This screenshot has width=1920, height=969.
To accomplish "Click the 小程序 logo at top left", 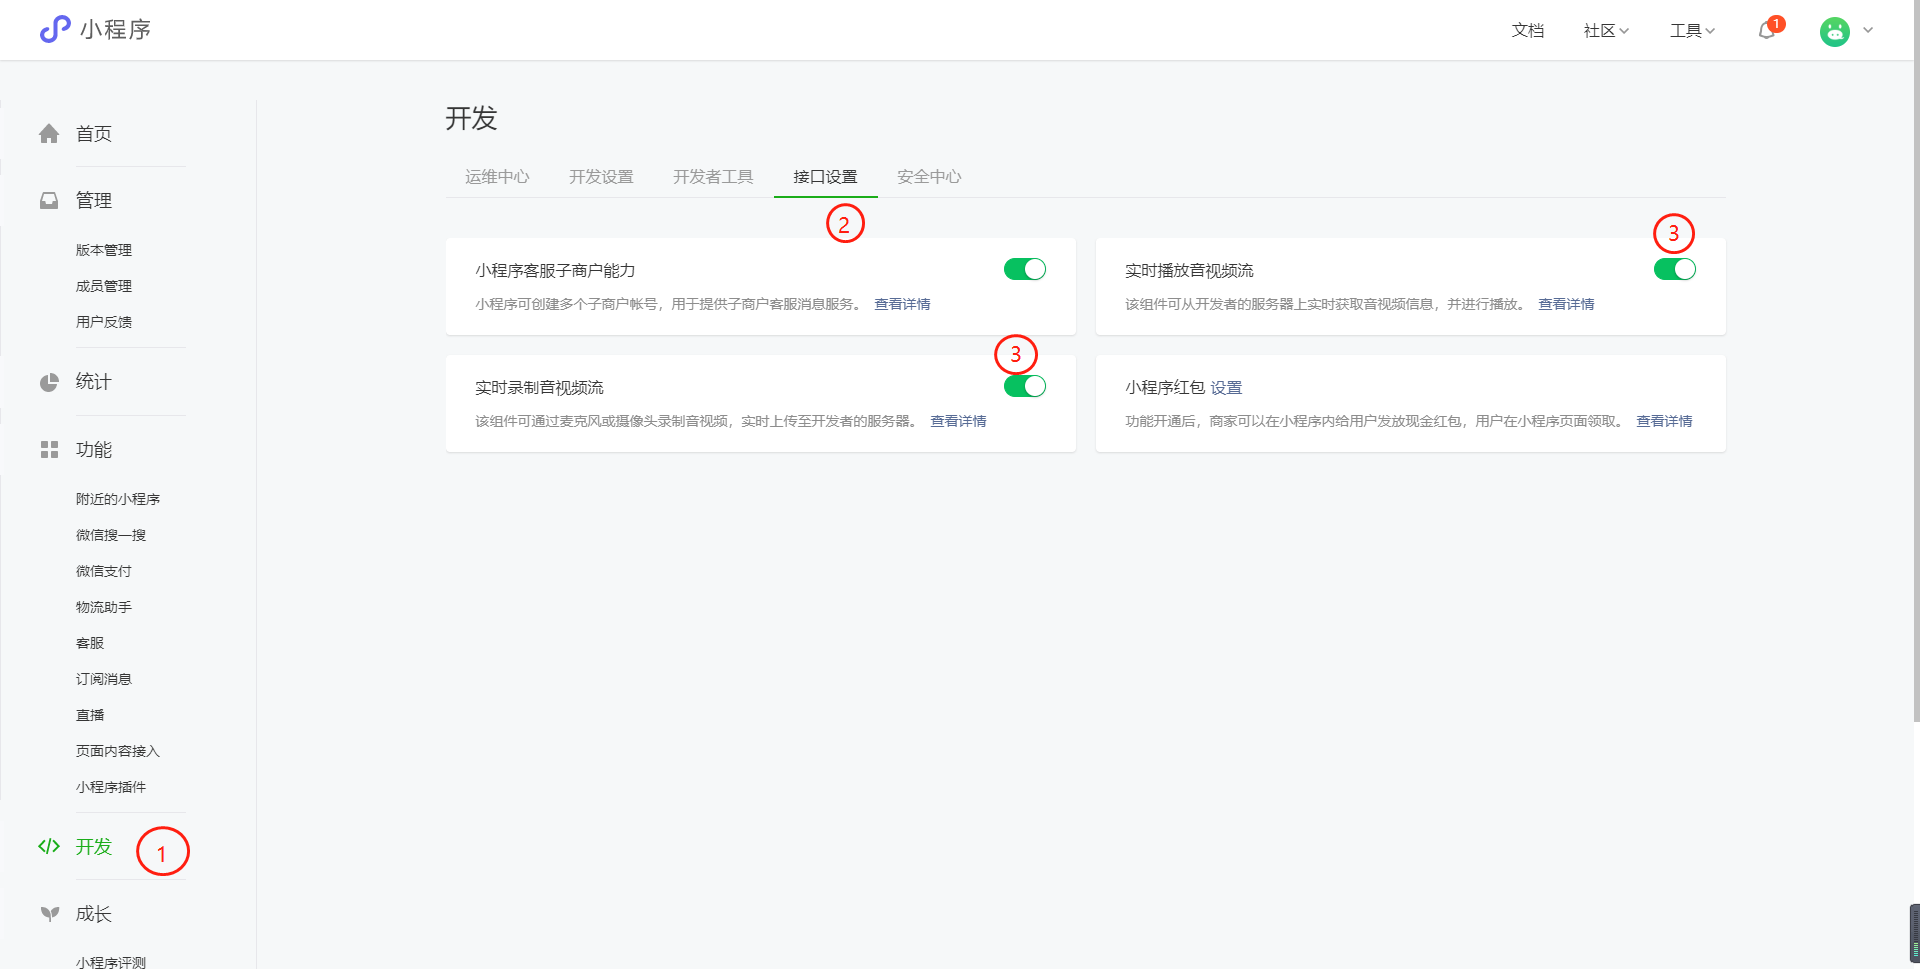I will 96,29.
